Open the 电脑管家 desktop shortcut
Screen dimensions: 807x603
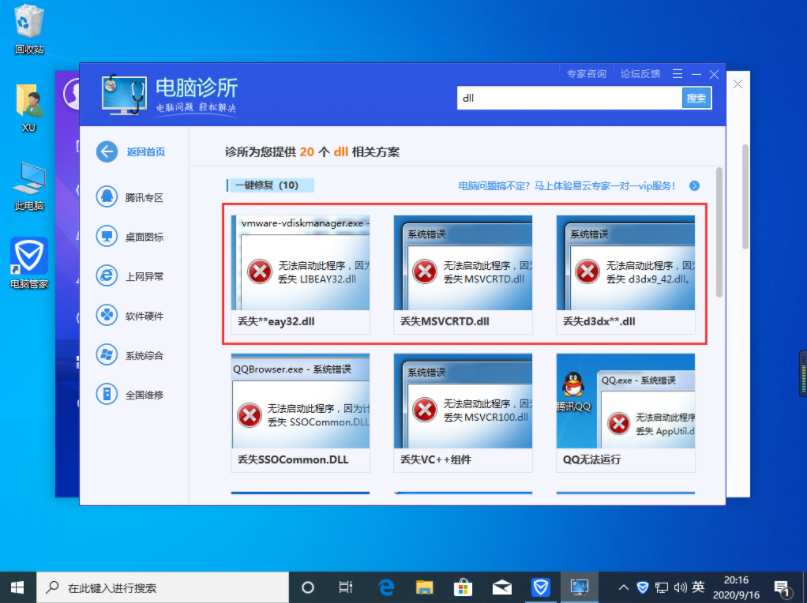pyautogui.click(x=27, y=258)
